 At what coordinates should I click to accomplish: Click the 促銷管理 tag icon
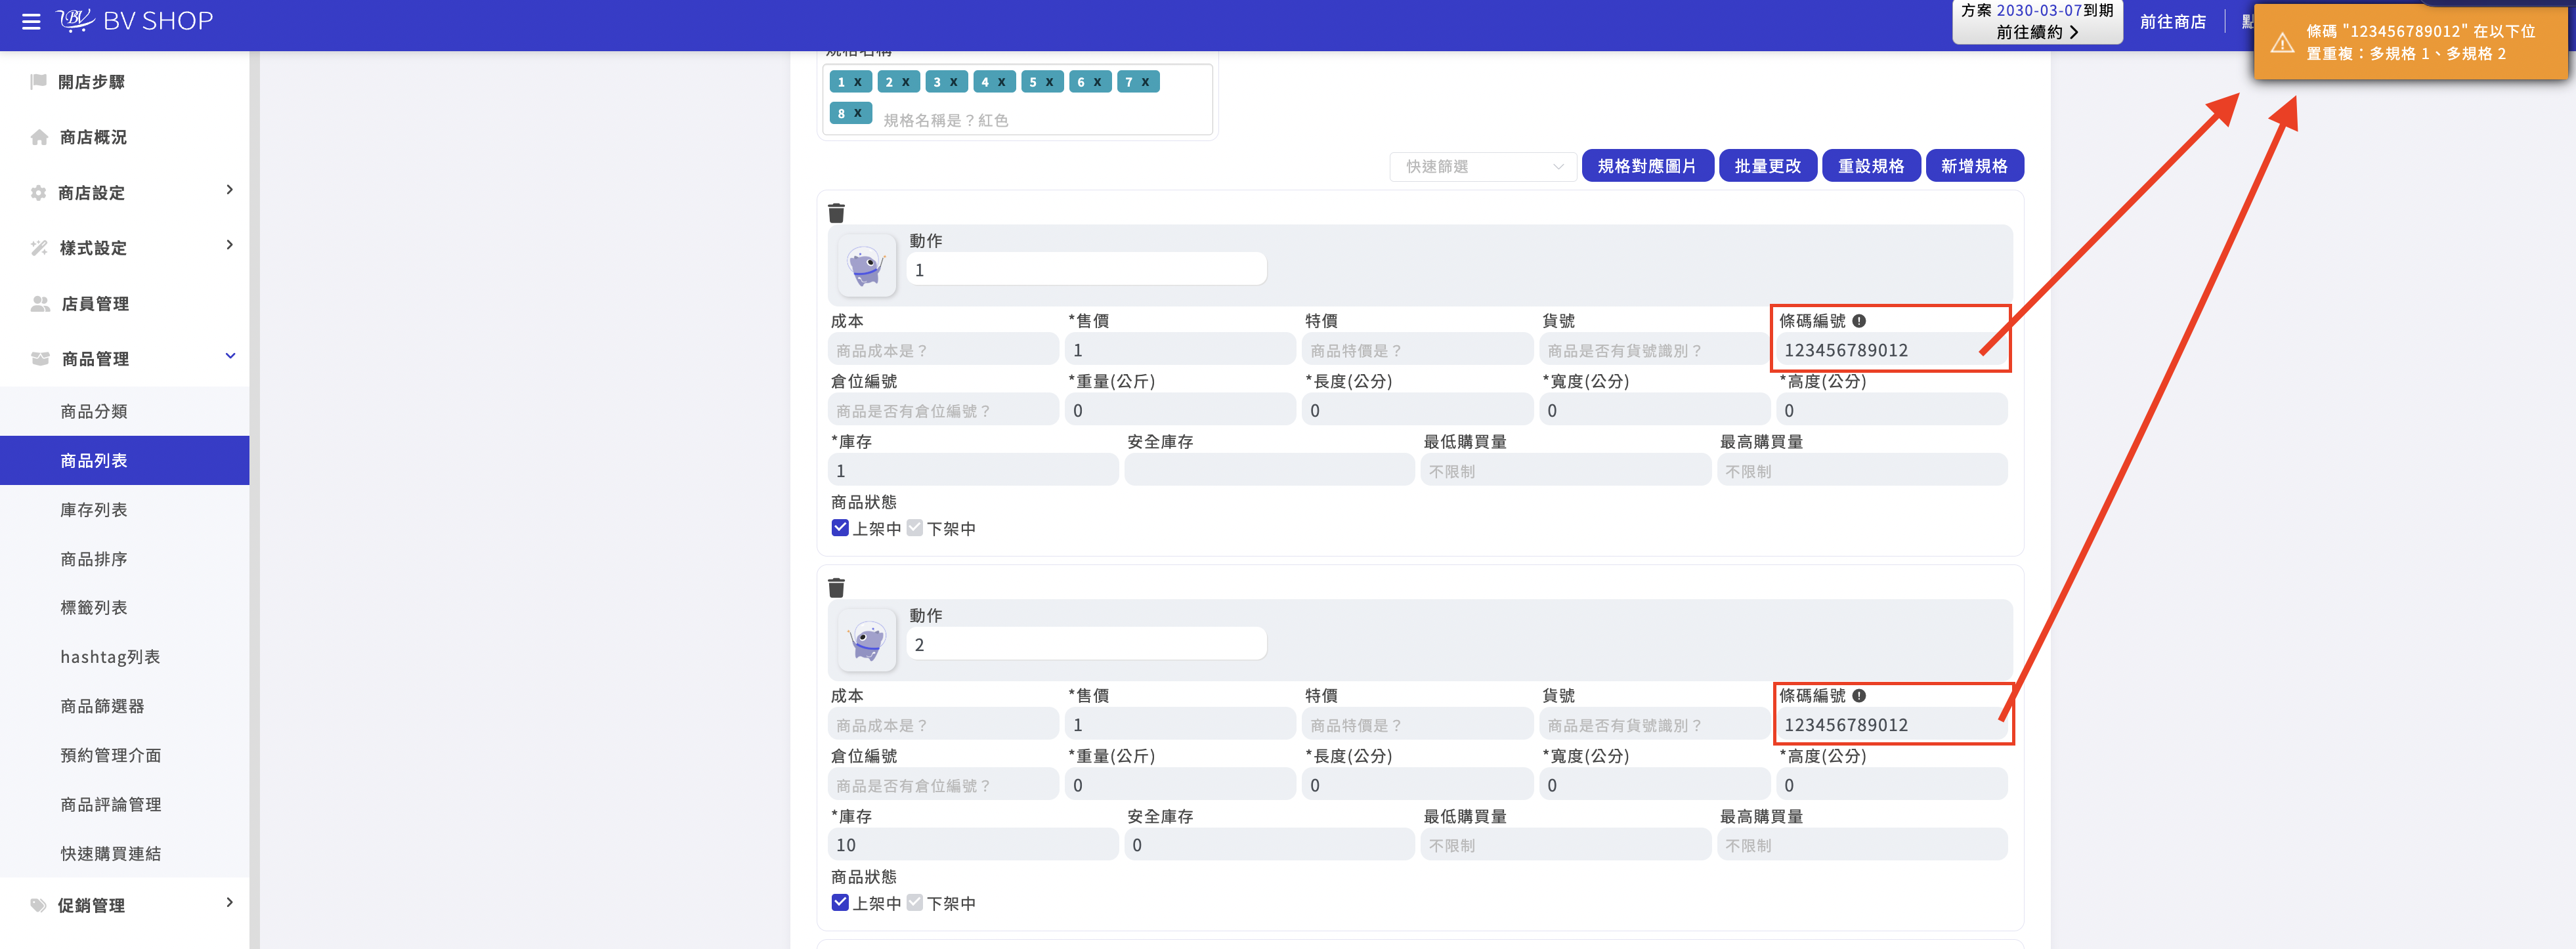coord(39,905)
